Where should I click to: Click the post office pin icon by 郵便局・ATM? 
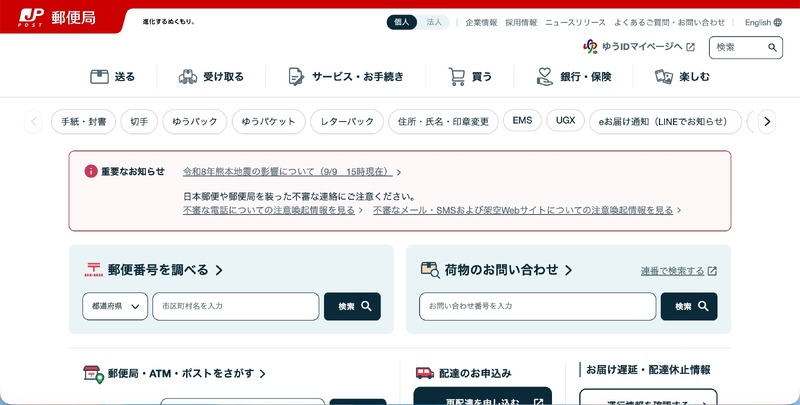point(93,374)
